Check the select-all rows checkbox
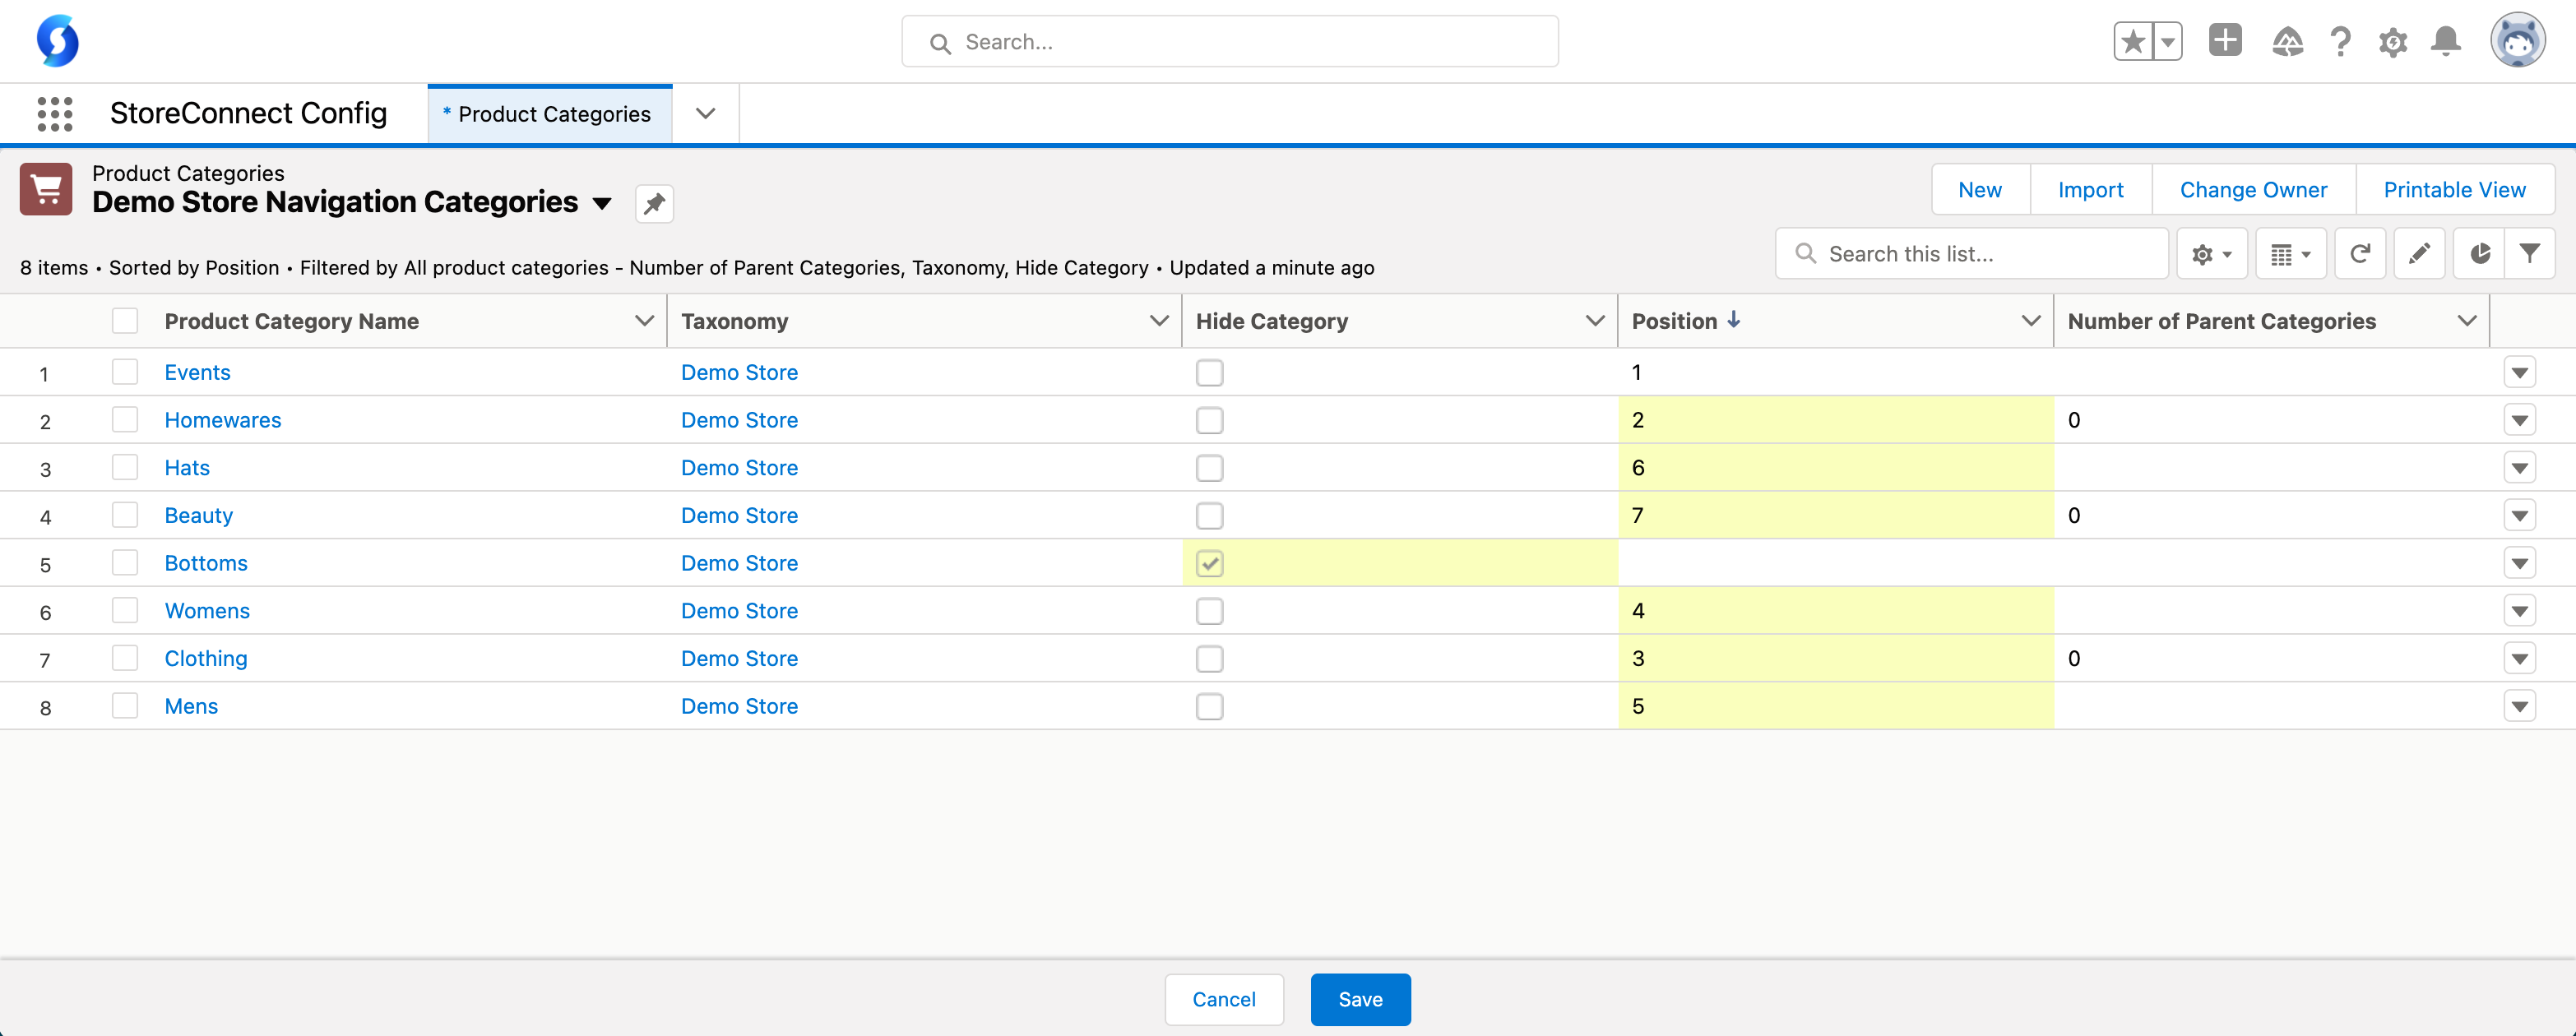This screenshot has height=1036, width=2576. pos(125,321)
